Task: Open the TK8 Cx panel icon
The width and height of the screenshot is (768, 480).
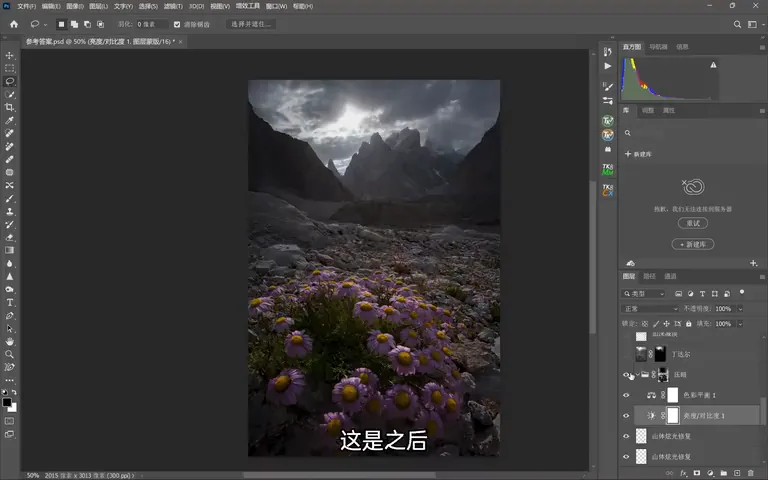Action: click(x=607, y=190)
